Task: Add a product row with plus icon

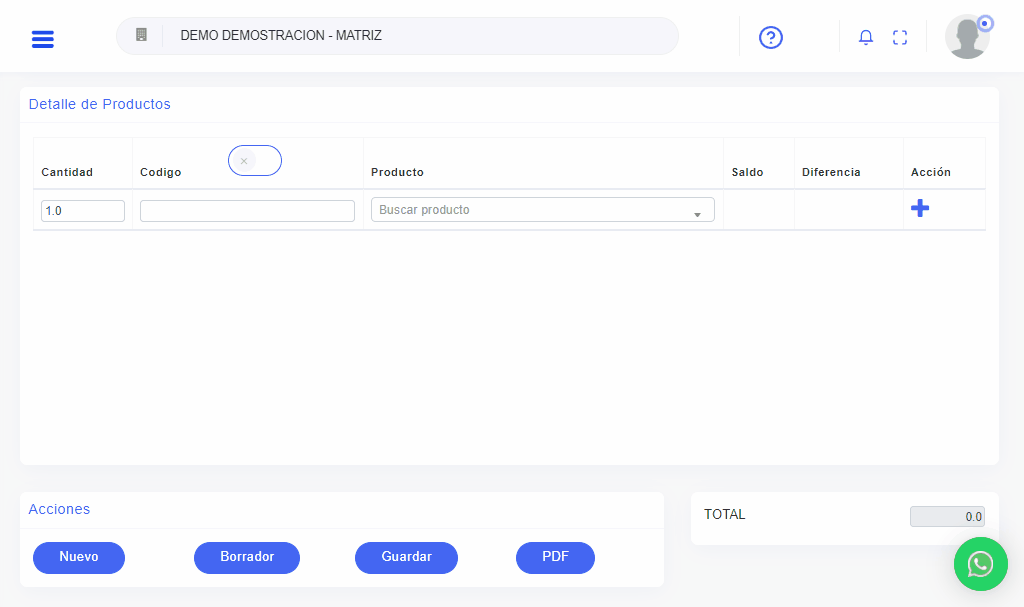Action: tap(920, 208)
